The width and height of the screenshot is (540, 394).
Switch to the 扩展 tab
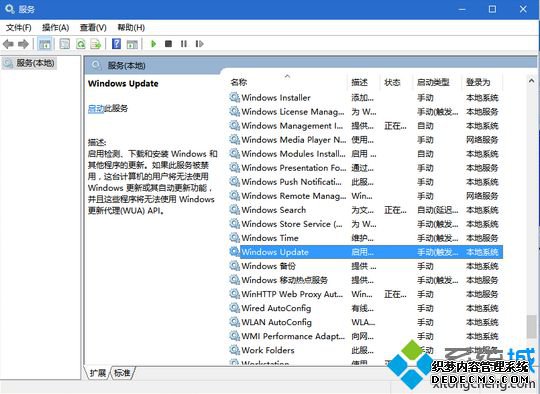point(97,373)
